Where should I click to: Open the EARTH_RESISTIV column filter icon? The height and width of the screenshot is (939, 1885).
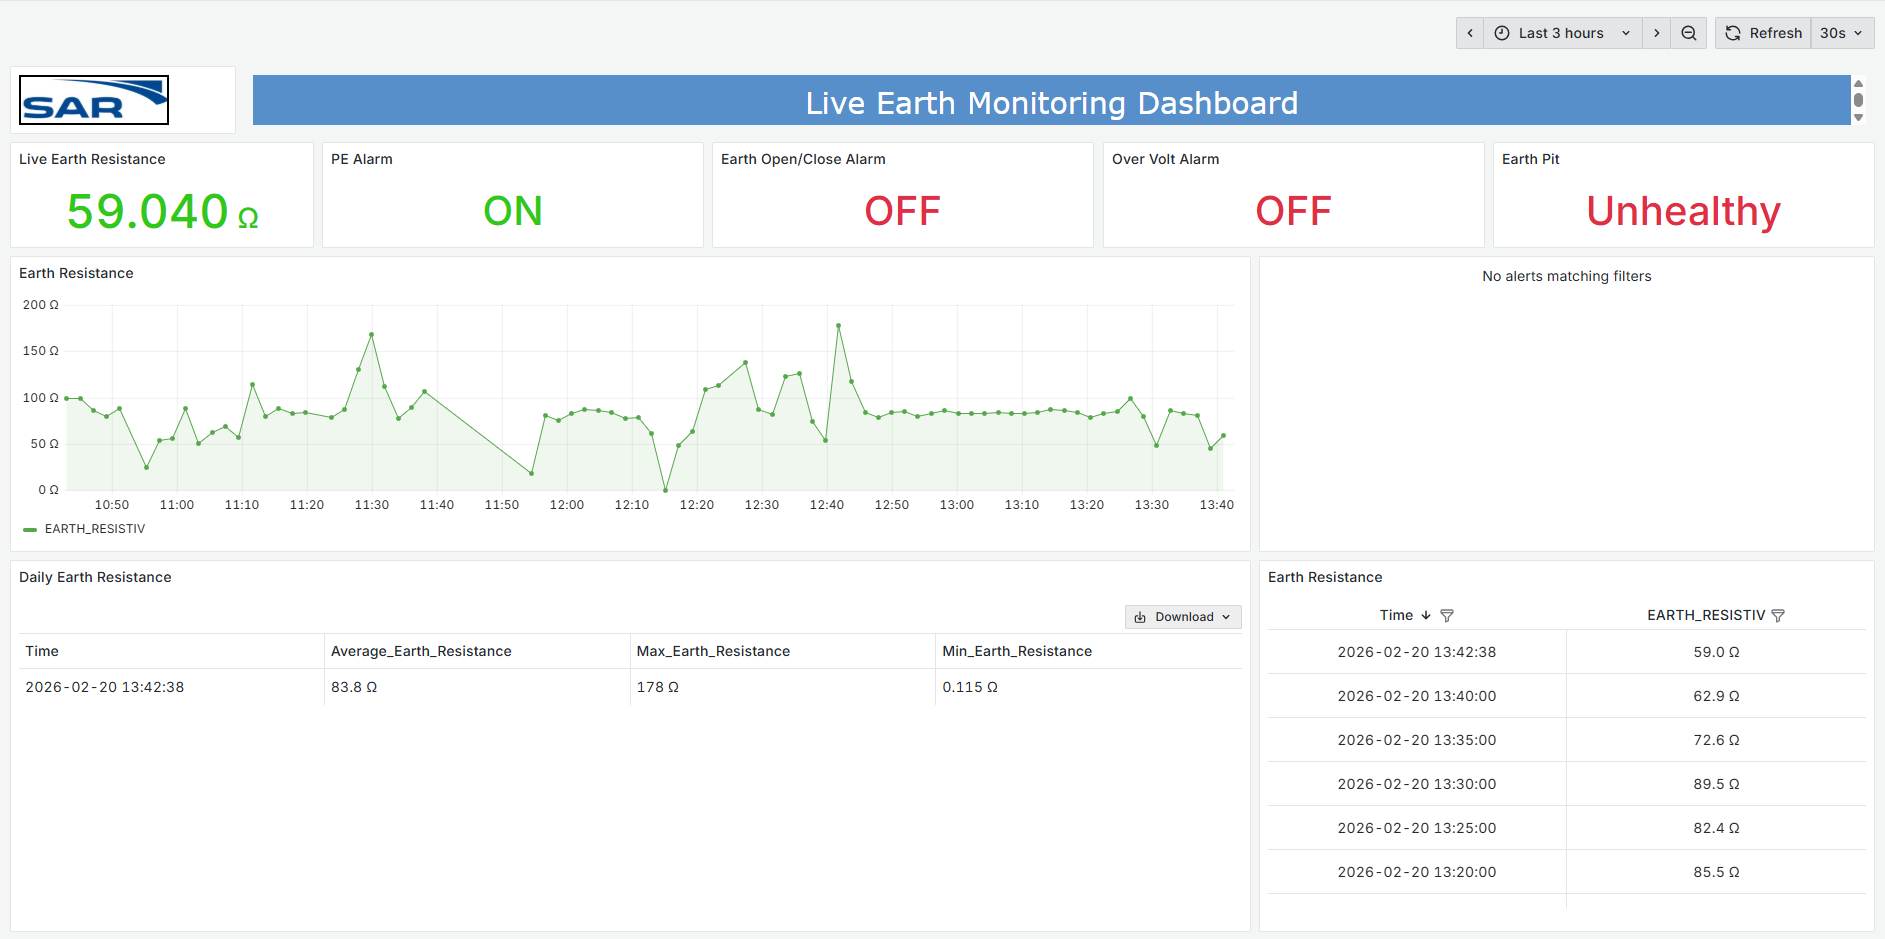point(1777,616)
